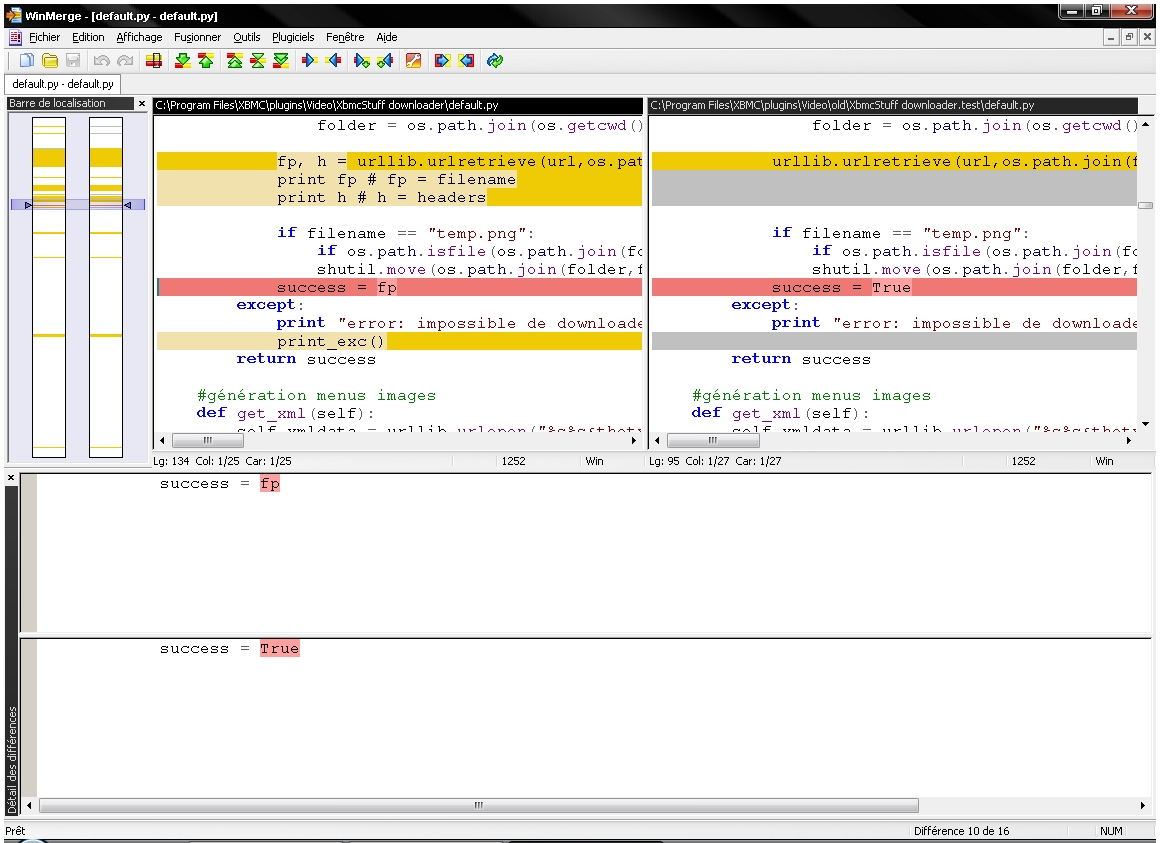Close the Barre de localisation panel
This screenshot has width=1160, height=843.
(141, 104)
